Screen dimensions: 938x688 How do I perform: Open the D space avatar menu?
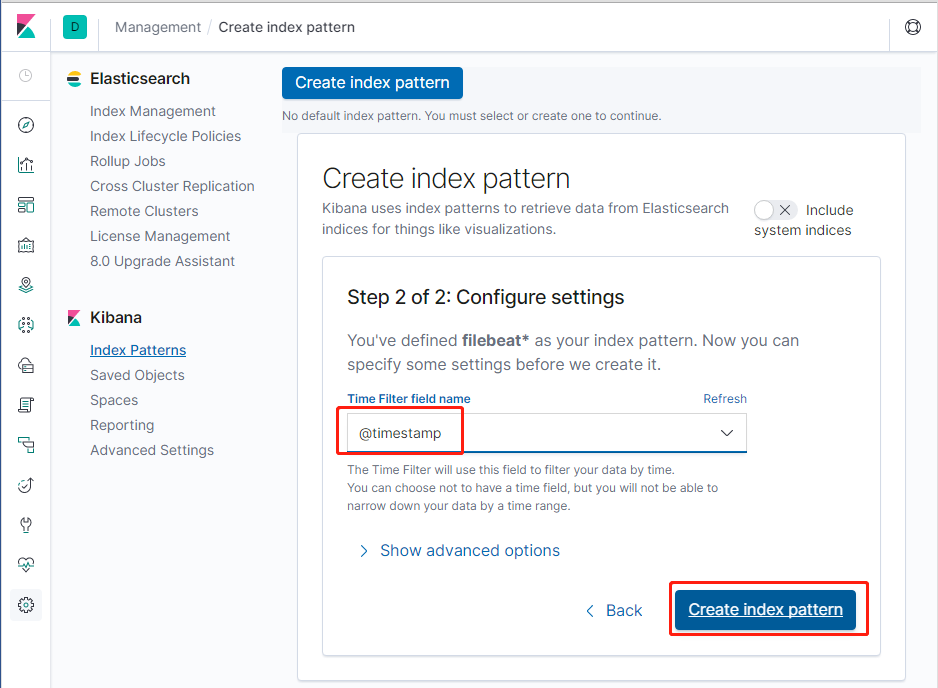75,27
